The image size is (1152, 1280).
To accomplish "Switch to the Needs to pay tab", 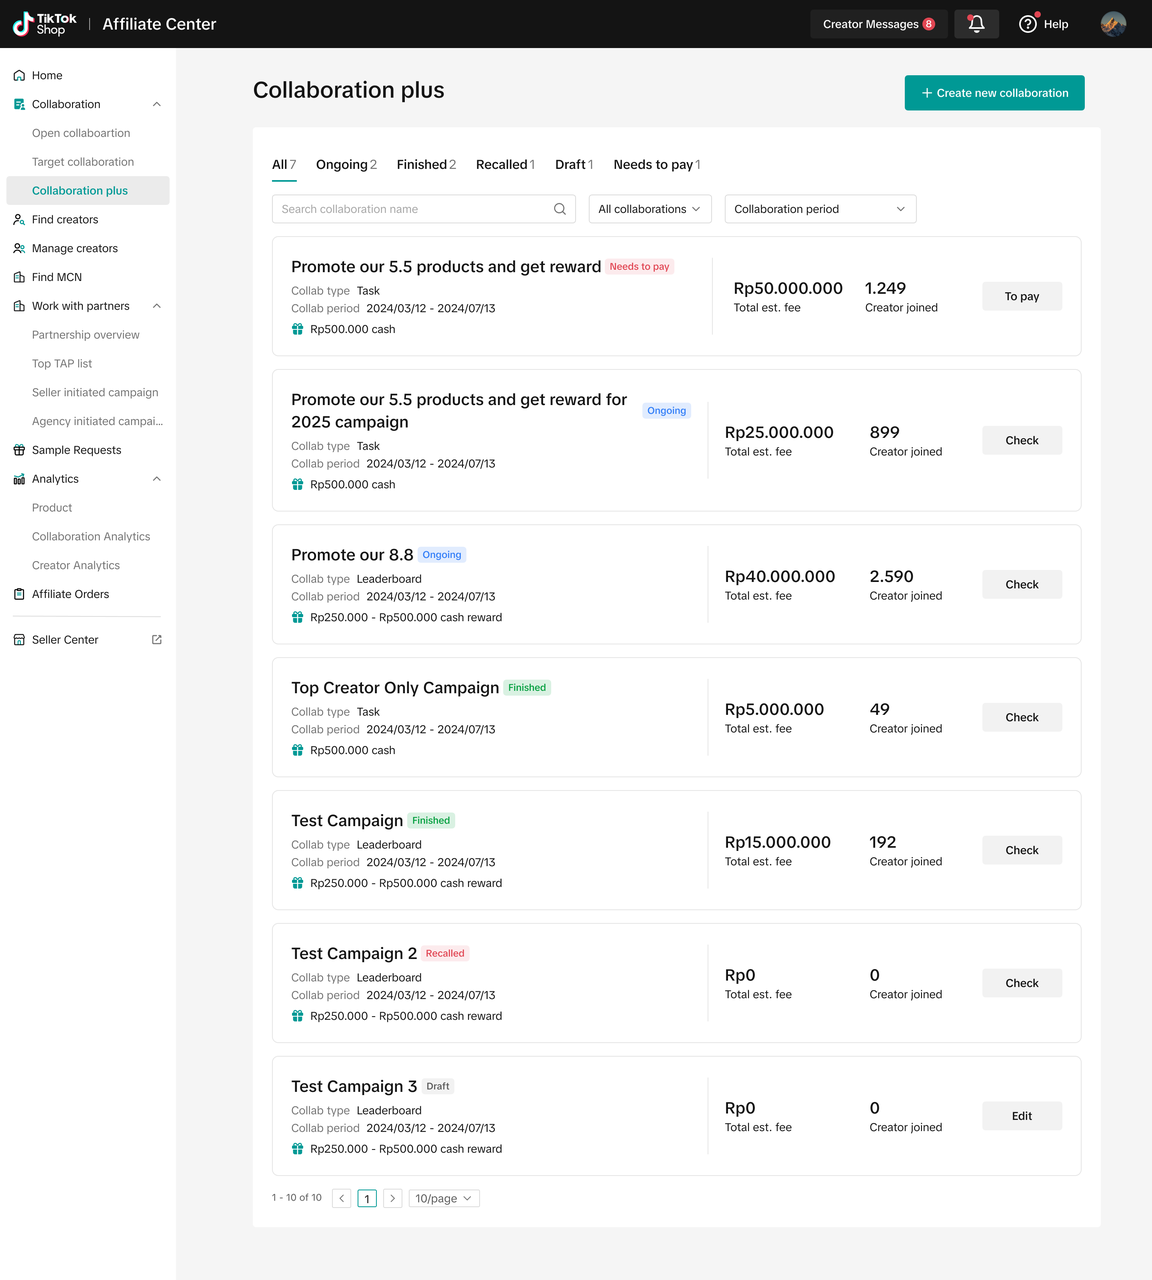I will tap(656, 165).
